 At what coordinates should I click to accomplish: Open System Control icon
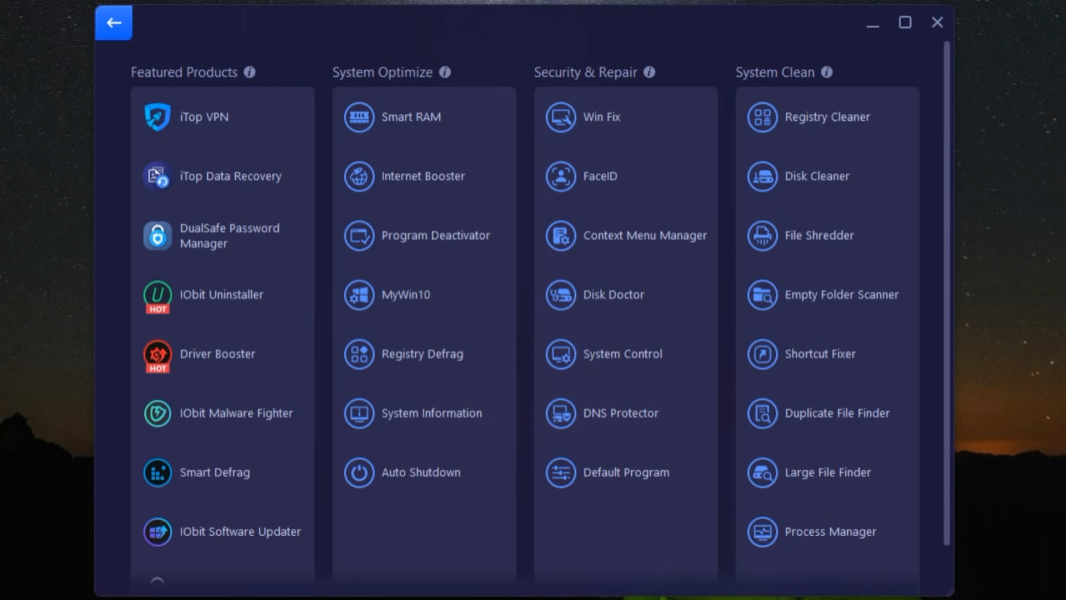tap(561, 354)
